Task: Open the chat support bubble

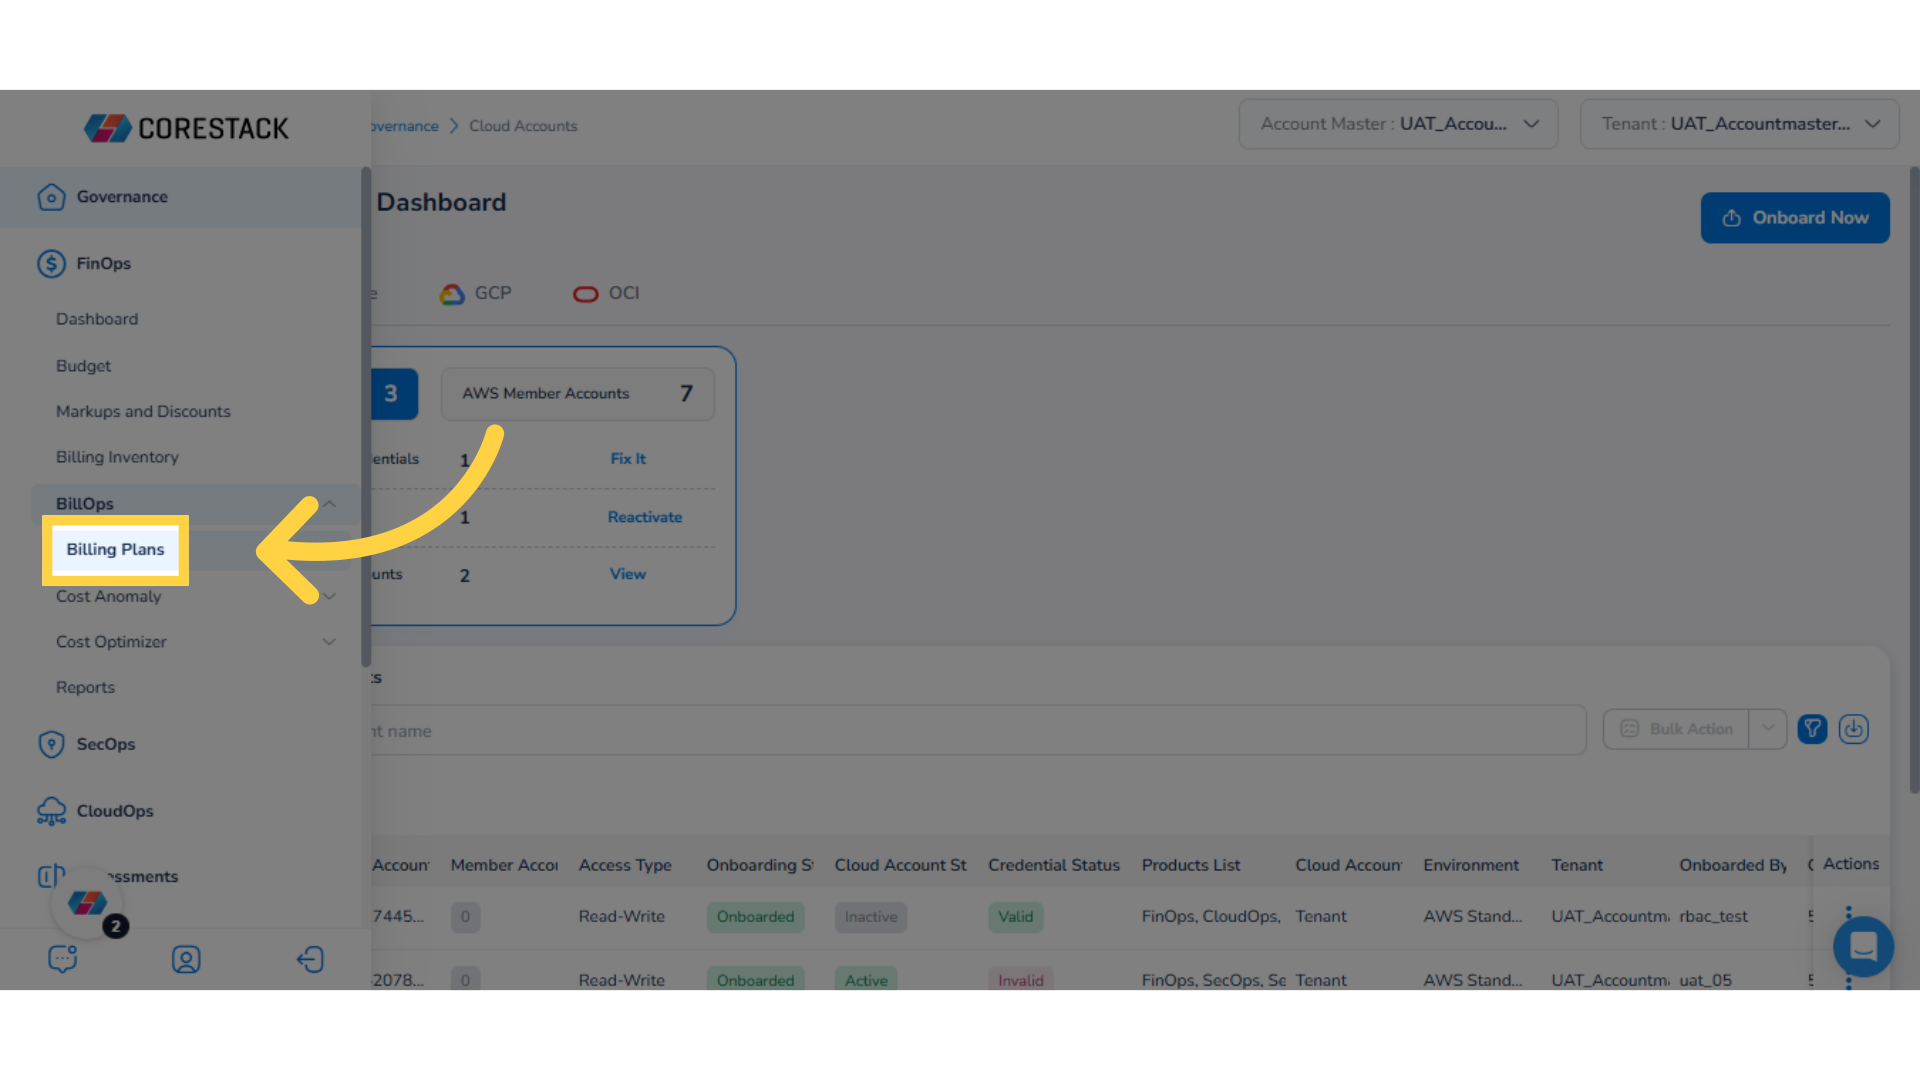Action: tap(1864, 946)
